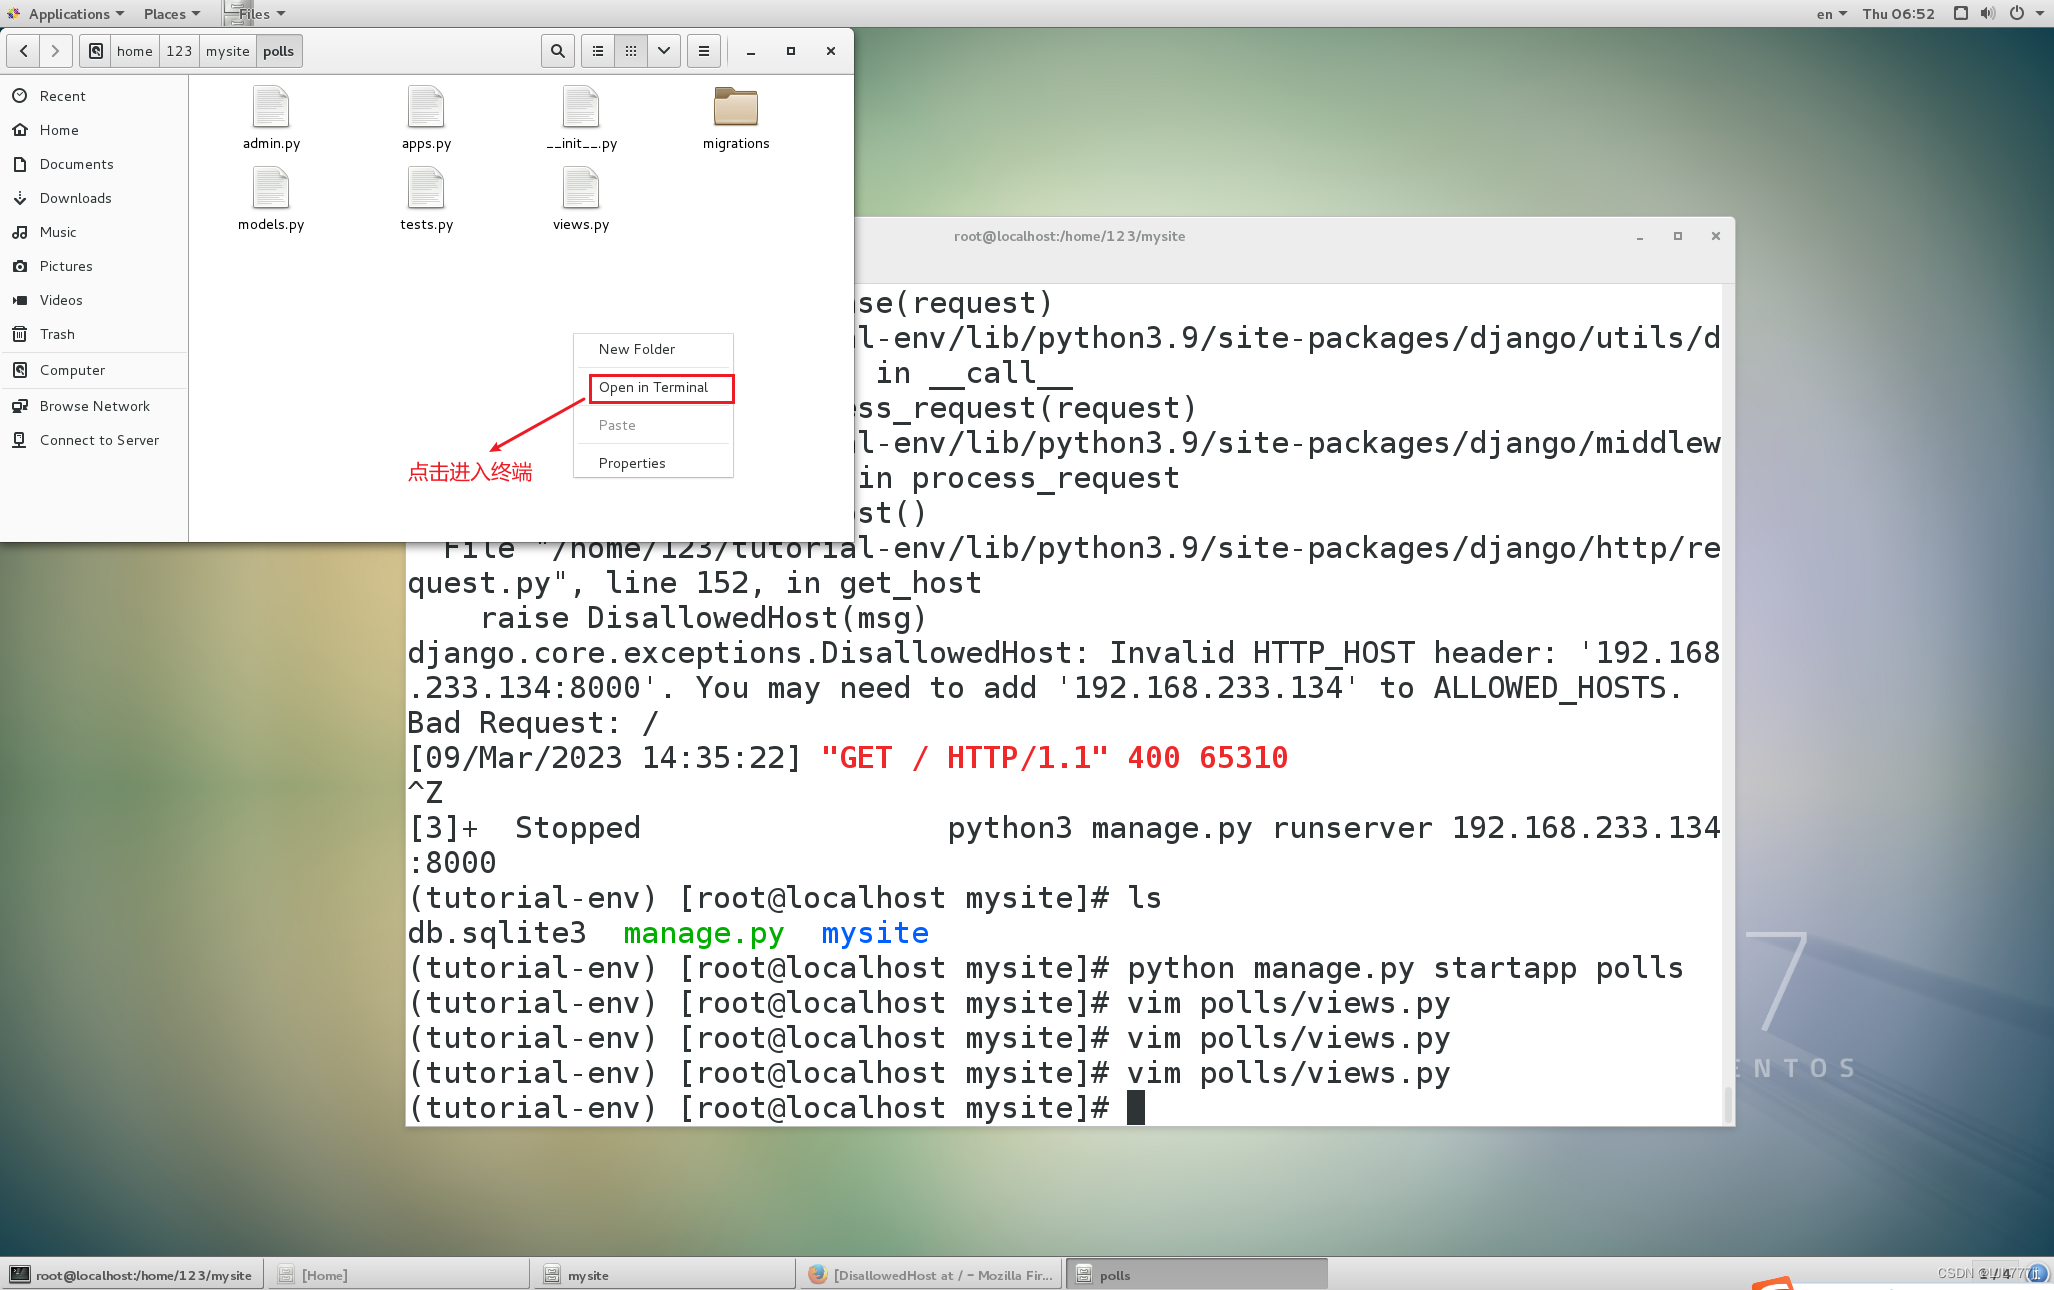Screen dimensions: 2054x1290
Task: Click the search icon in Files toolbar
Action: coord(558,51)
